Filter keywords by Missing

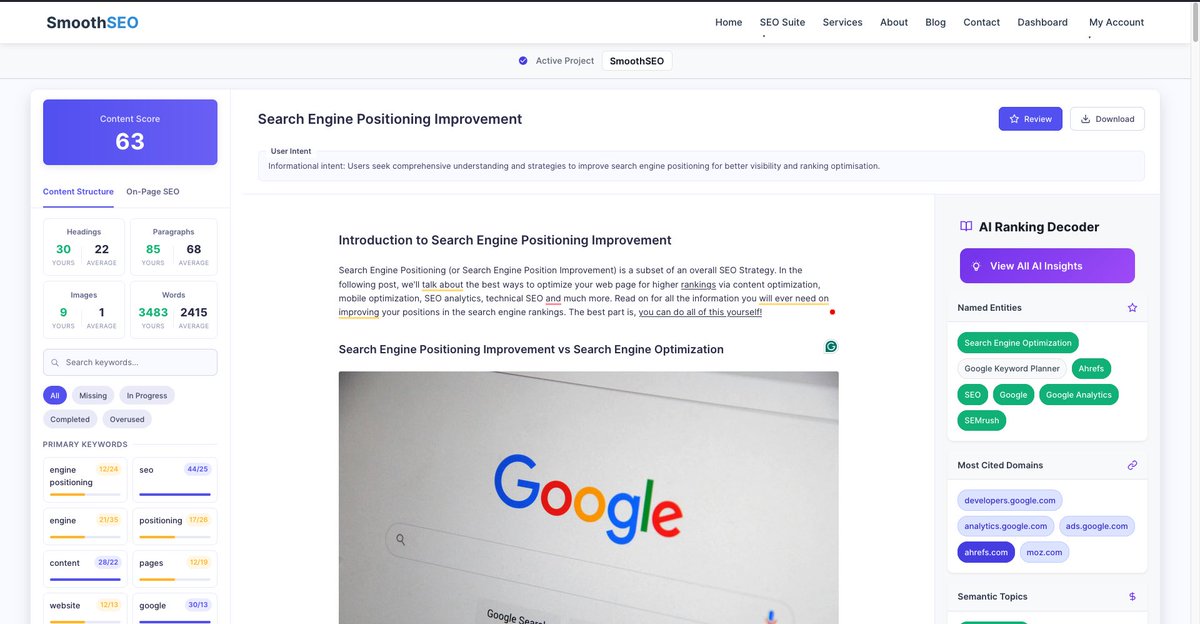tap(93, 396)
